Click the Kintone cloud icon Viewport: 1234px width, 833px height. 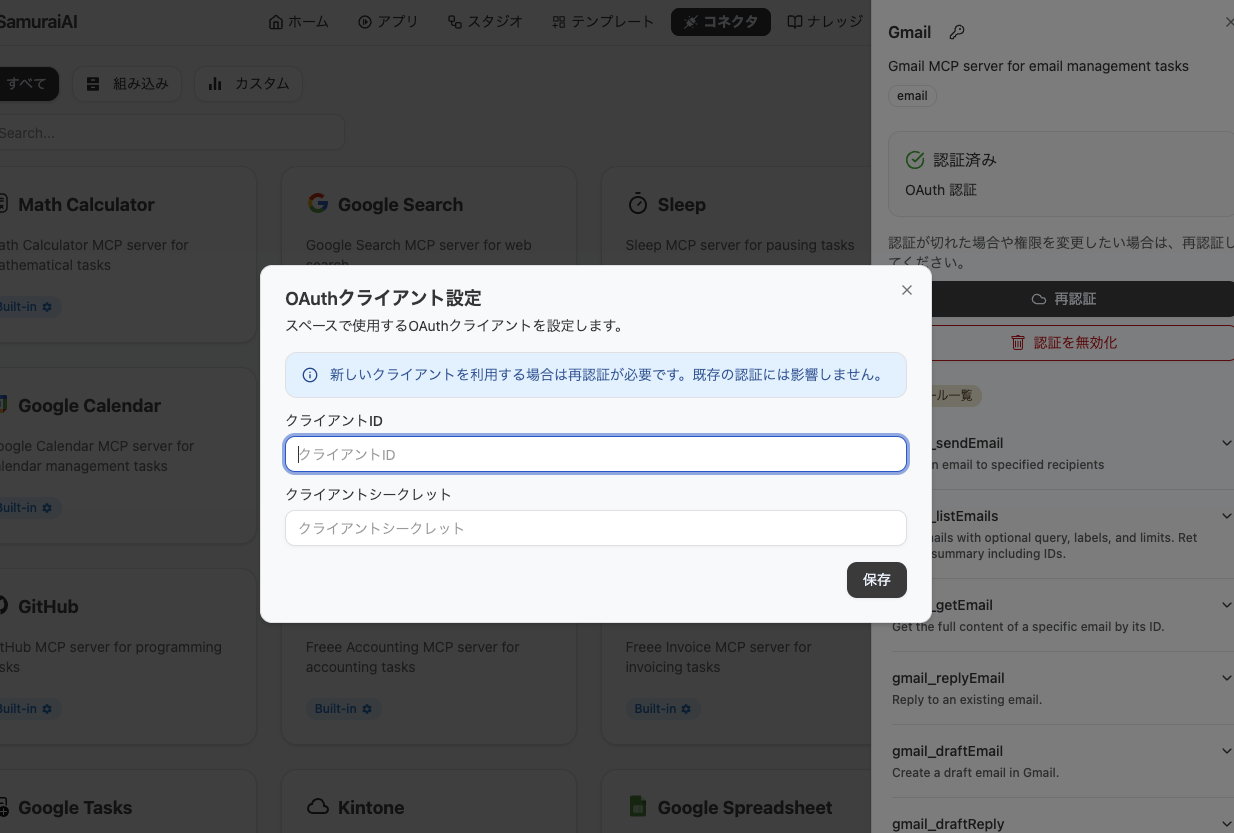click(318, 807)
